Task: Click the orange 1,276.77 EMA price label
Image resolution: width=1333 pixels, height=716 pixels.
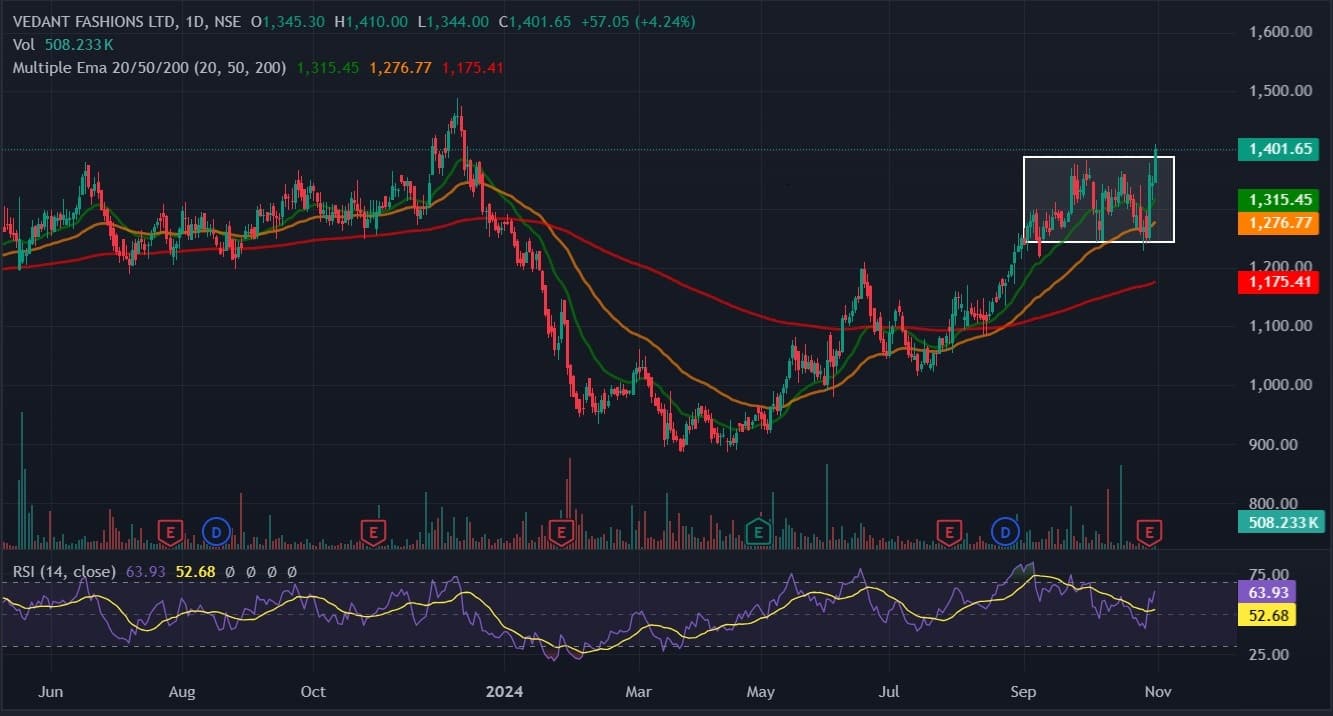Action: tap(1278, 223)
